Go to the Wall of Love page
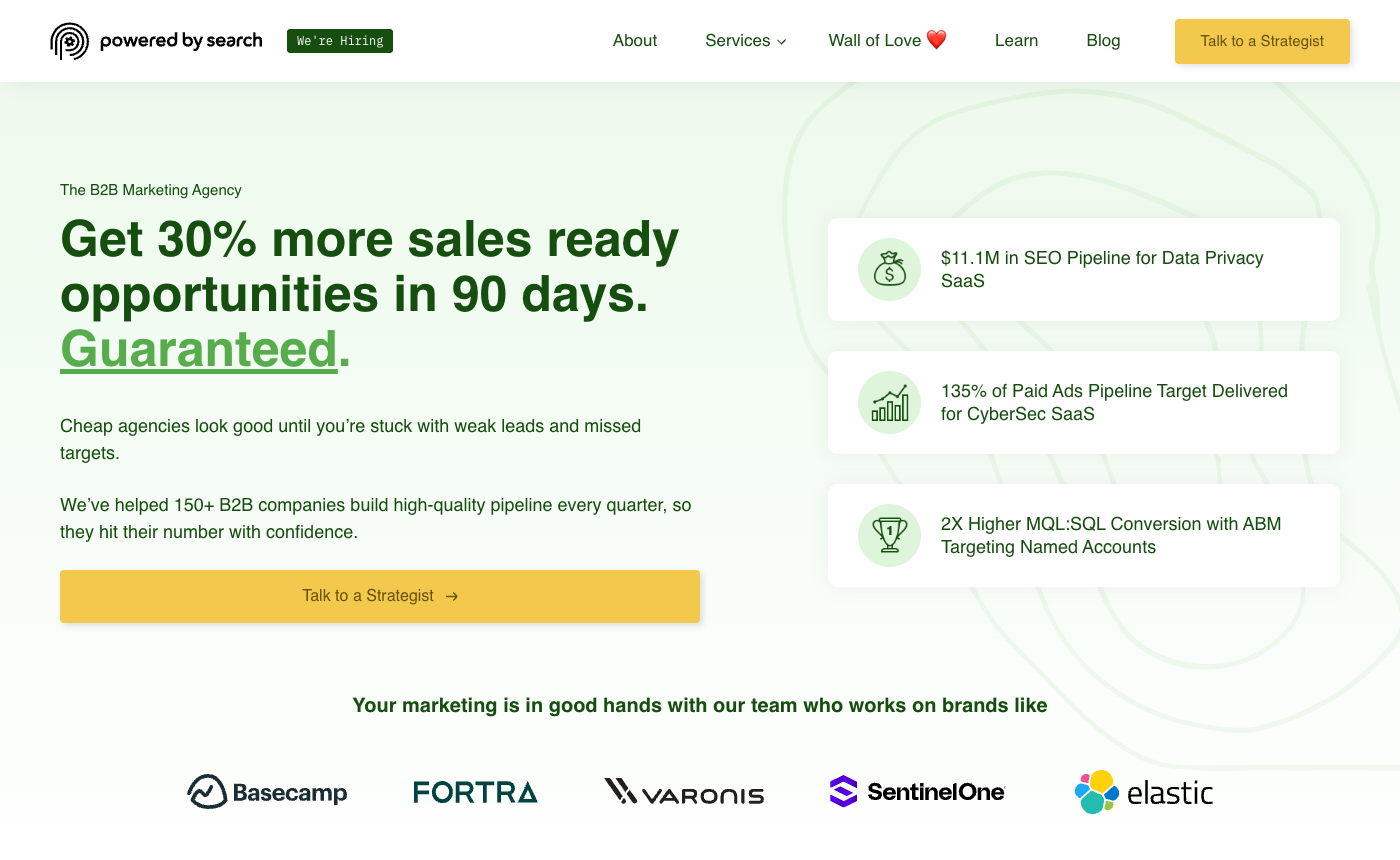This screenshot has height=860, width=1400. [887, 41]
